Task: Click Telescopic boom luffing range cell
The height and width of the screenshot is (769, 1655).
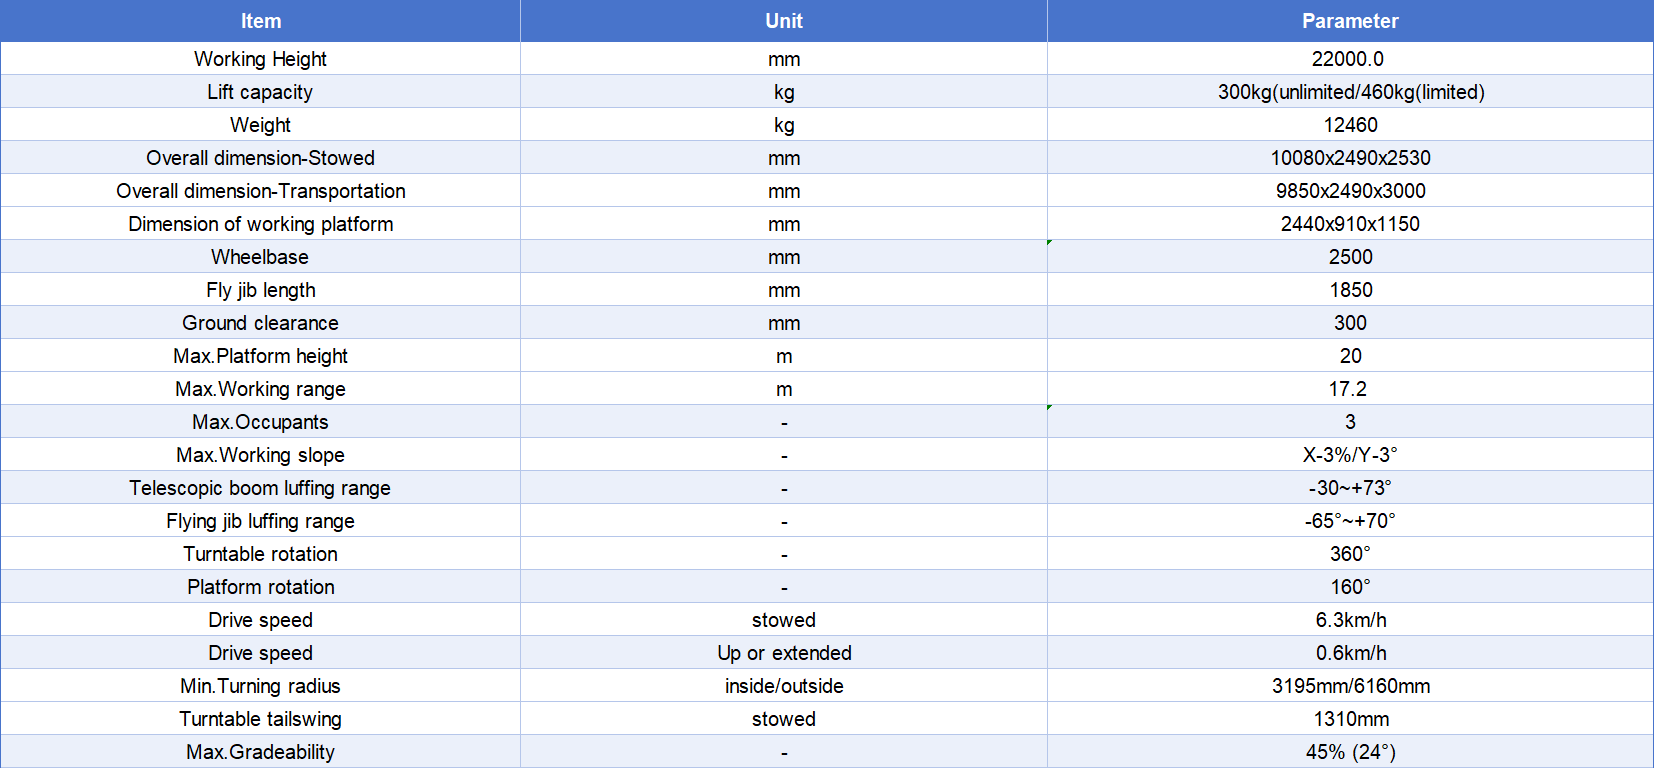Action: (260, 488)
